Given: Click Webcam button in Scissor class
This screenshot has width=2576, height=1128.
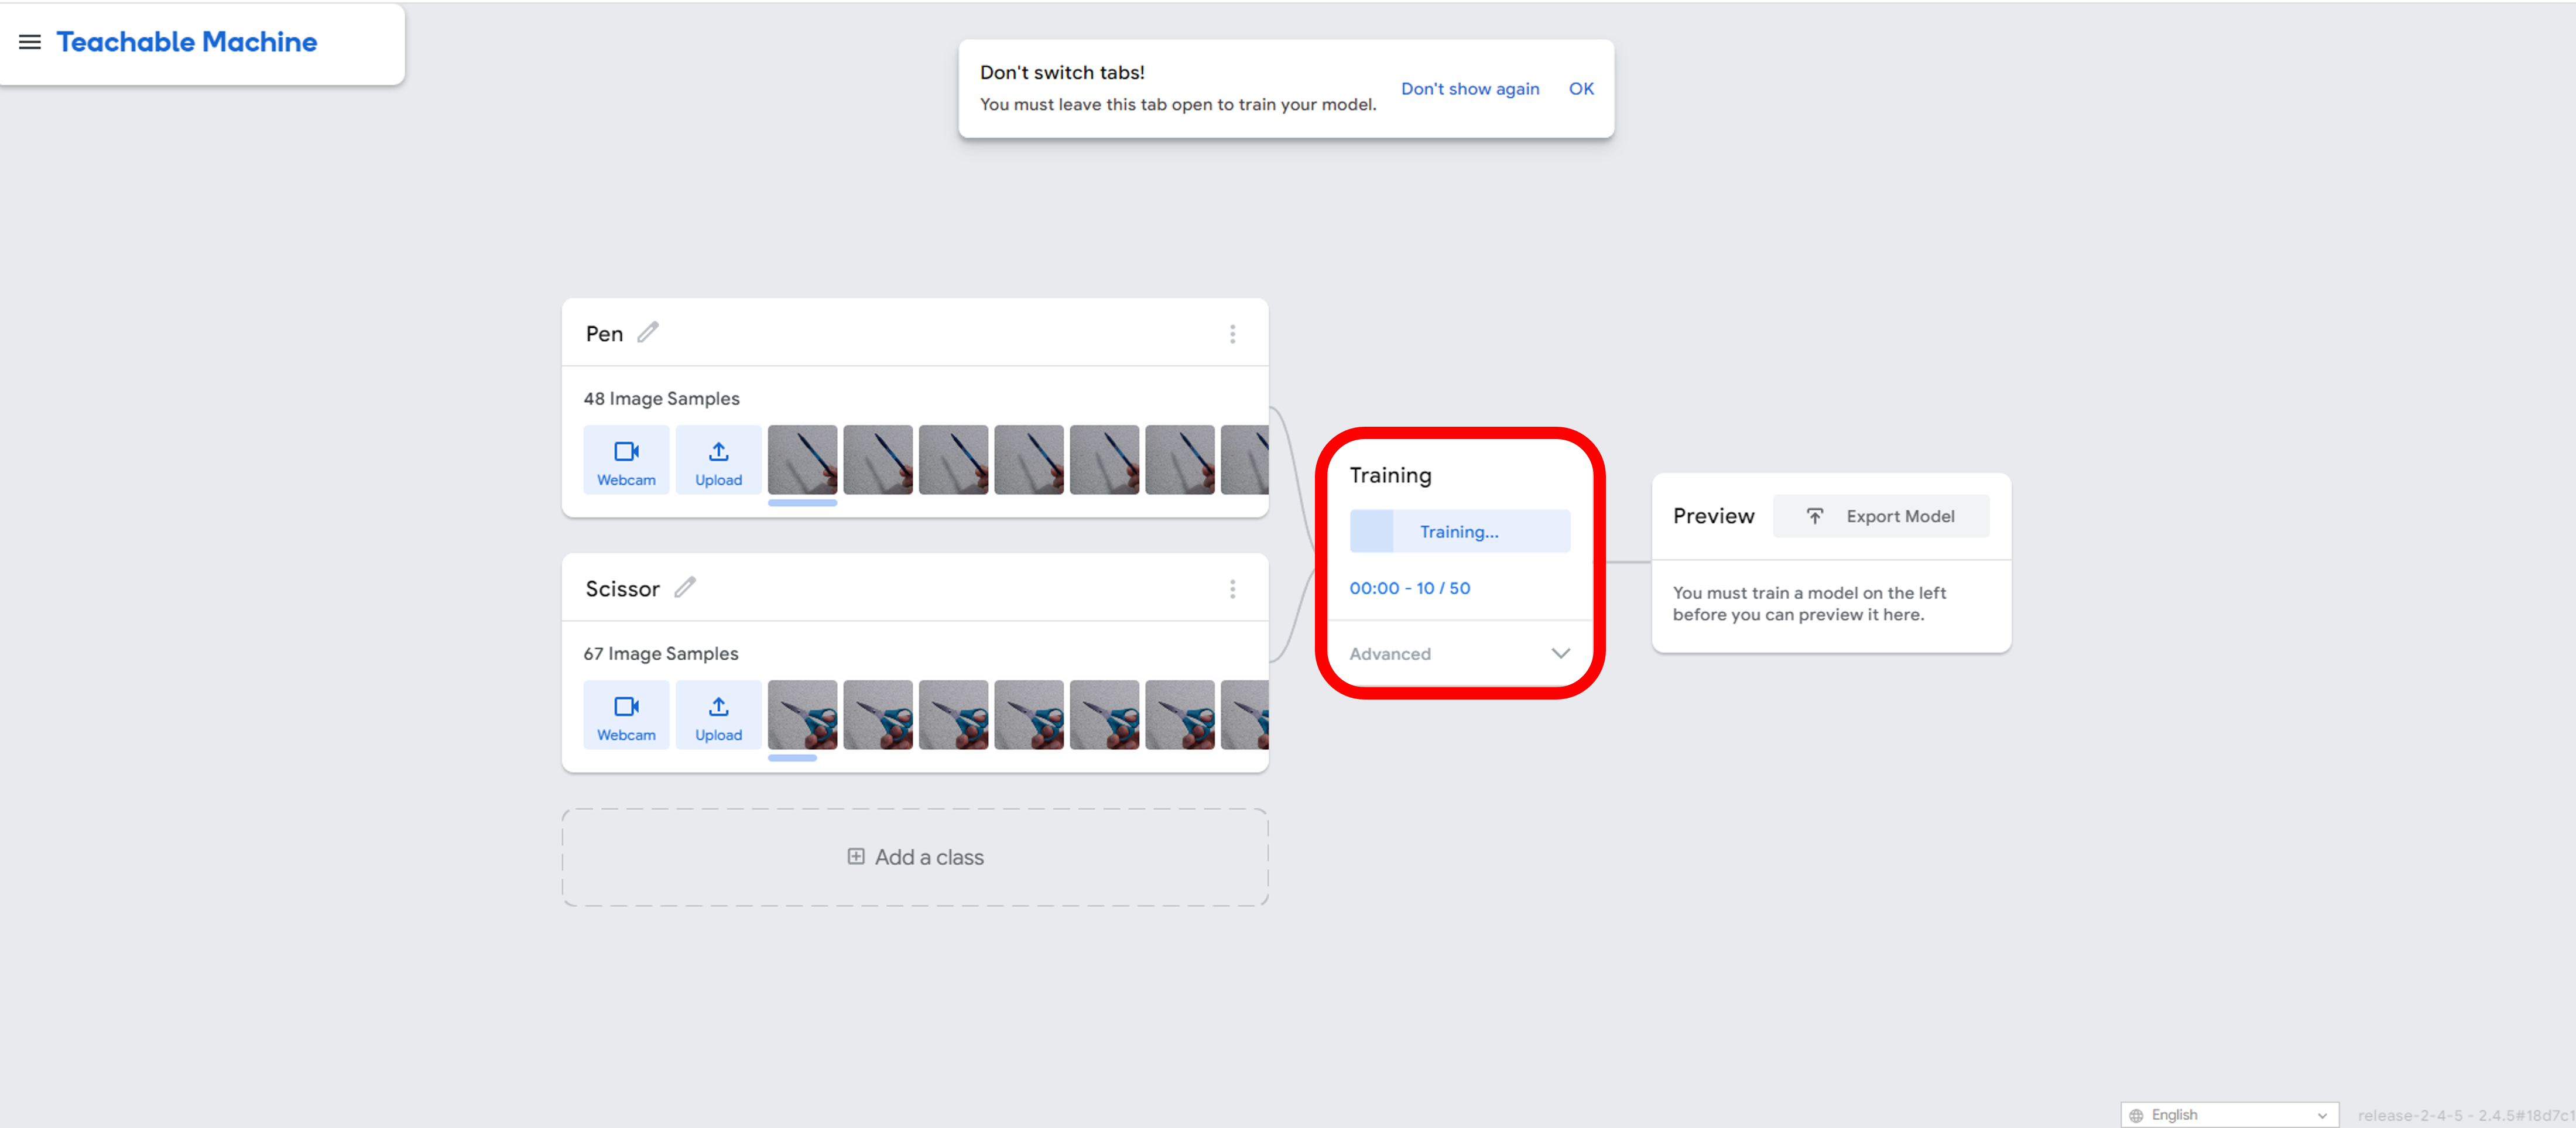Looking at the screenshot, I should click(626, 715).
